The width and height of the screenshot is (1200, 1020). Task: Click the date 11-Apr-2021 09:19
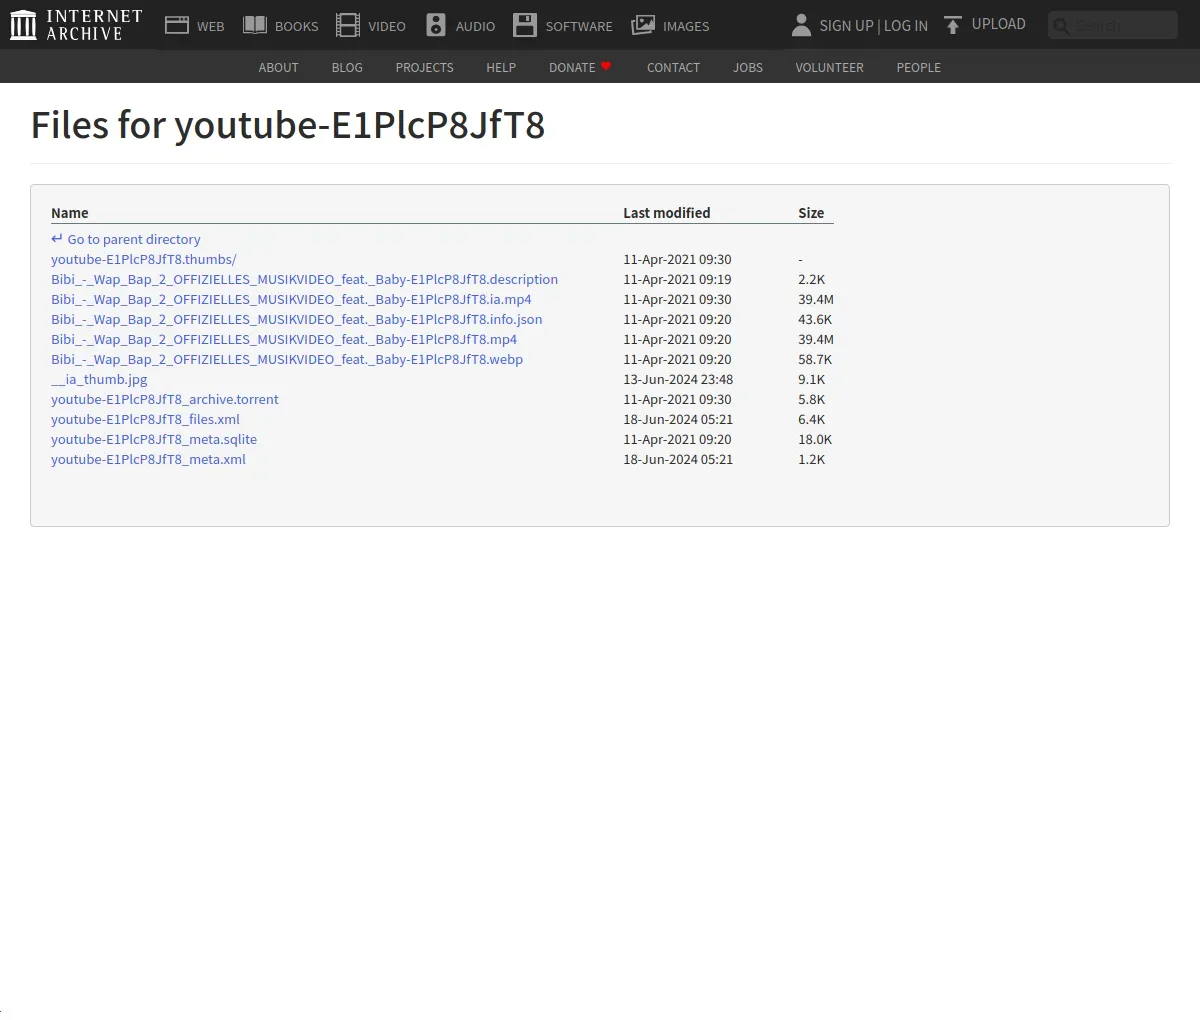[677, 279]
